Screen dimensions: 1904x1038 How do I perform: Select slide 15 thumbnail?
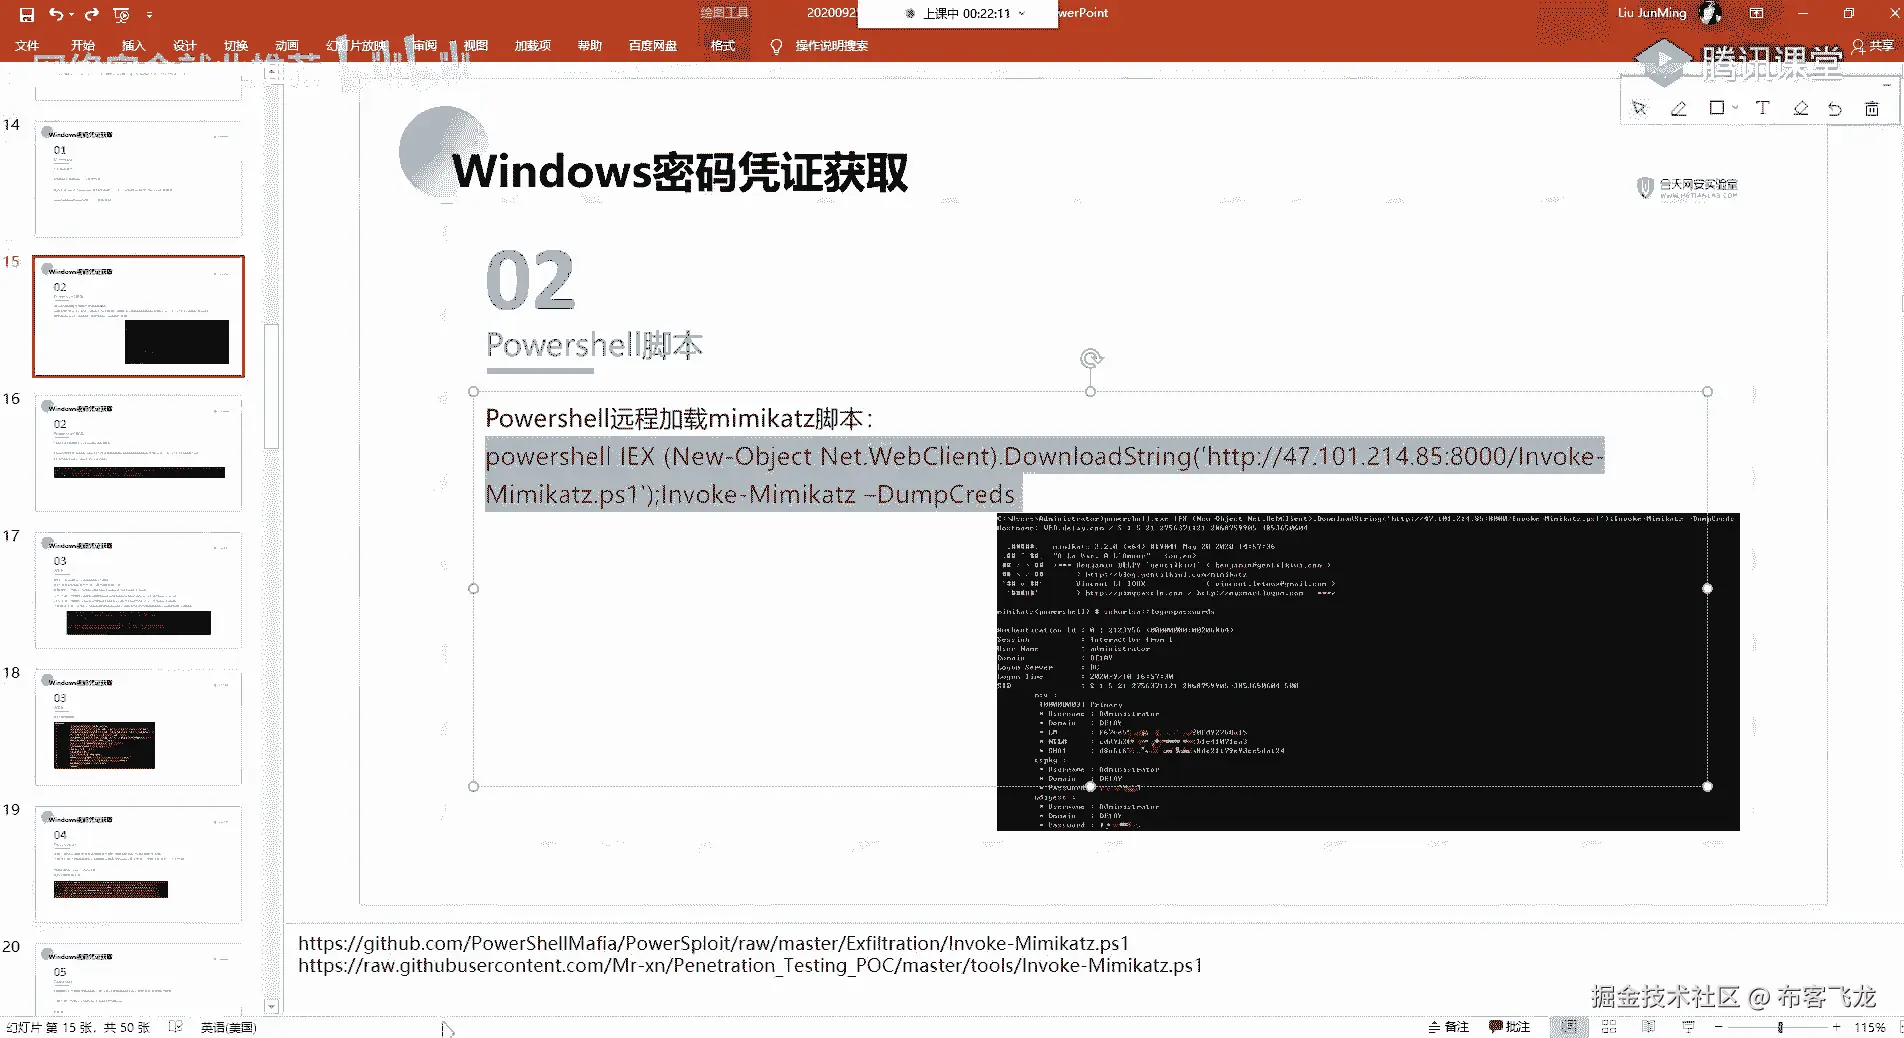click(x=138, y=316)
